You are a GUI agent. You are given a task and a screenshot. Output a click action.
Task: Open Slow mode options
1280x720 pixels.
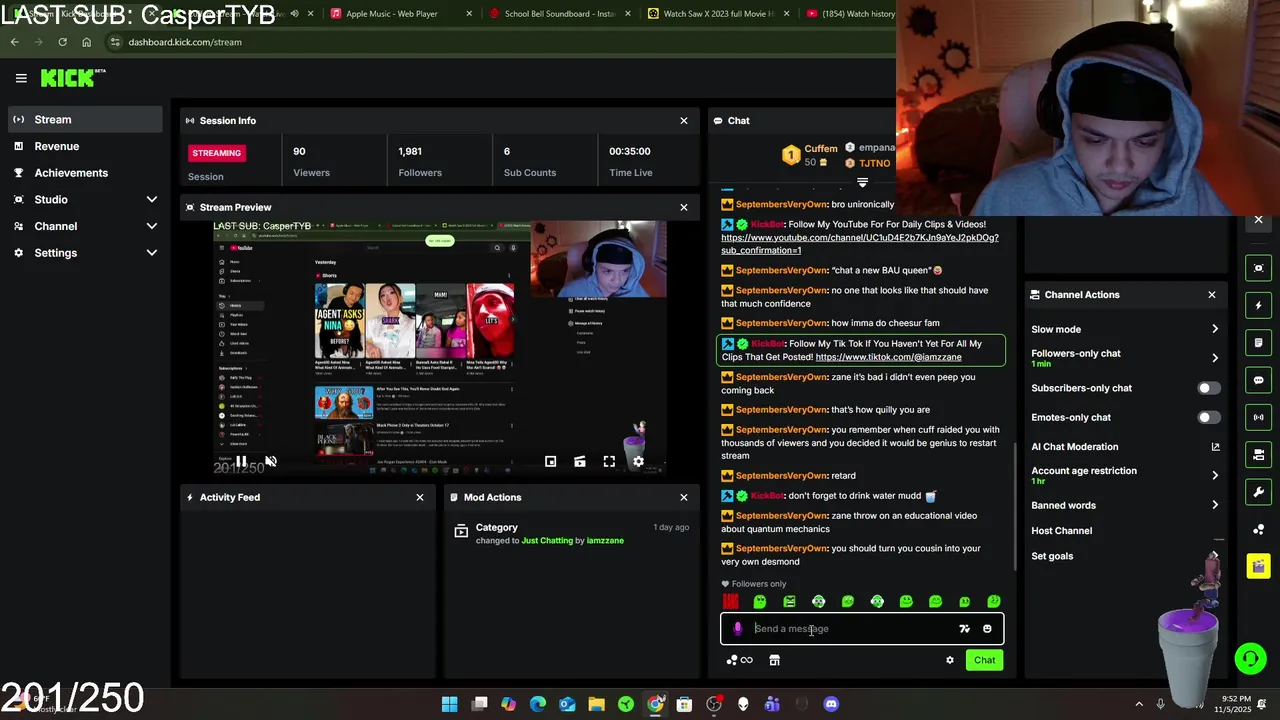point(1125,329)
